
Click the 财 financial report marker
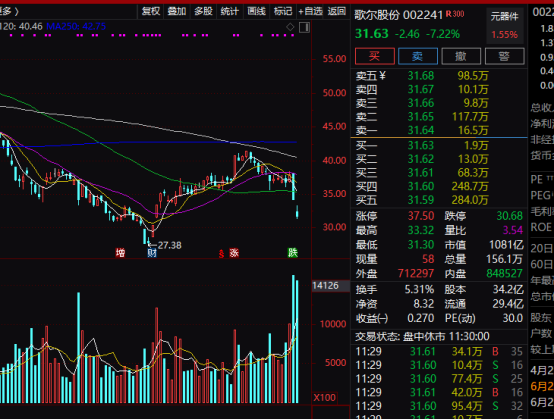(x=152, y=253)
